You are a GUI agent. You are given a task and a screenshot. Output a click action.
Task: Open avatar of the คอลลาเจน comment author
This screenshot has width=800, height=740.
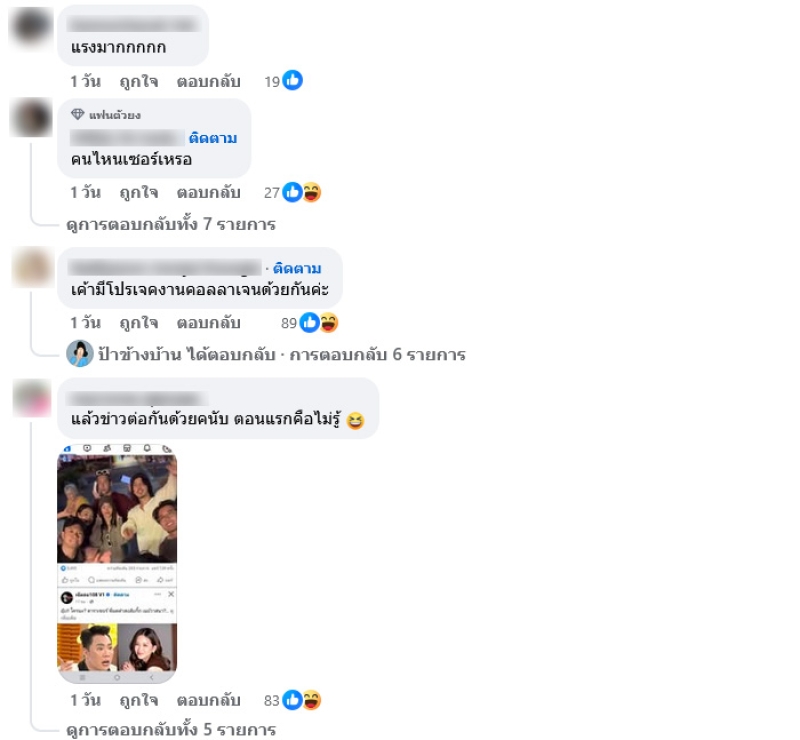(33, 267)
